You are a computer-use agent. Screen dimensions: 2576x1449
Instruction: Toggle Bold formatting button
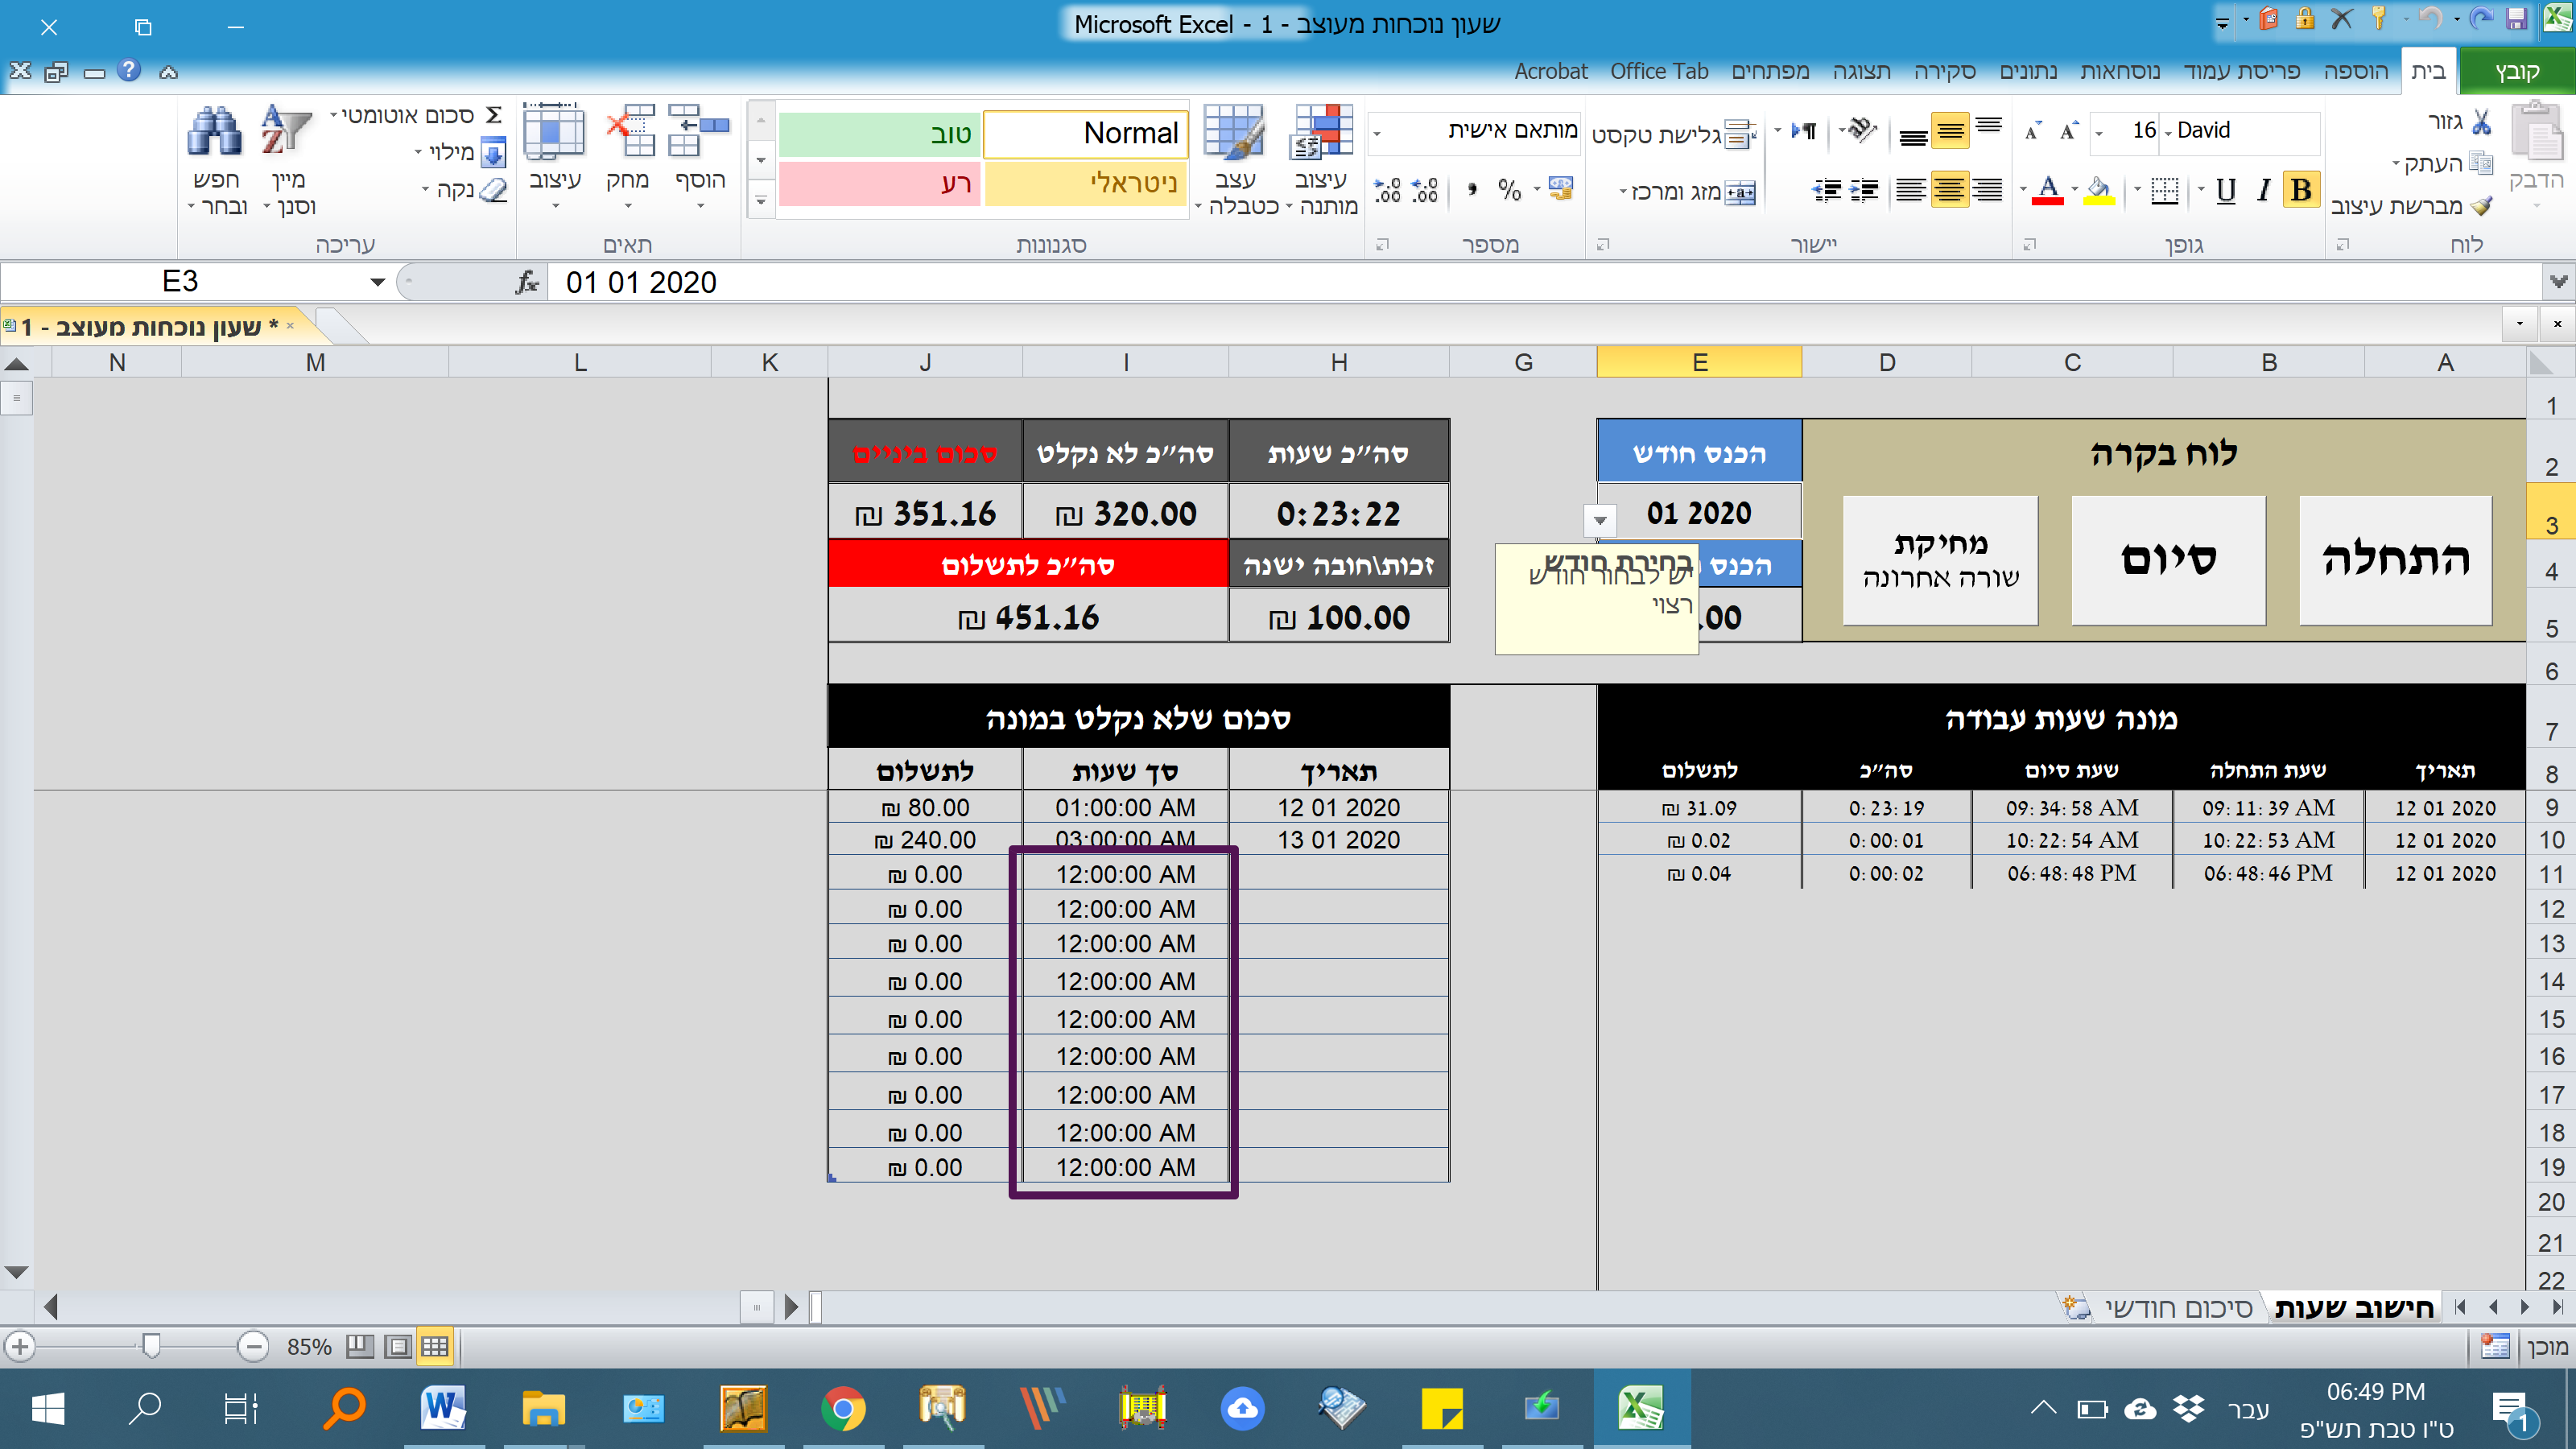pyautogui.click(x=2301, y=189)
